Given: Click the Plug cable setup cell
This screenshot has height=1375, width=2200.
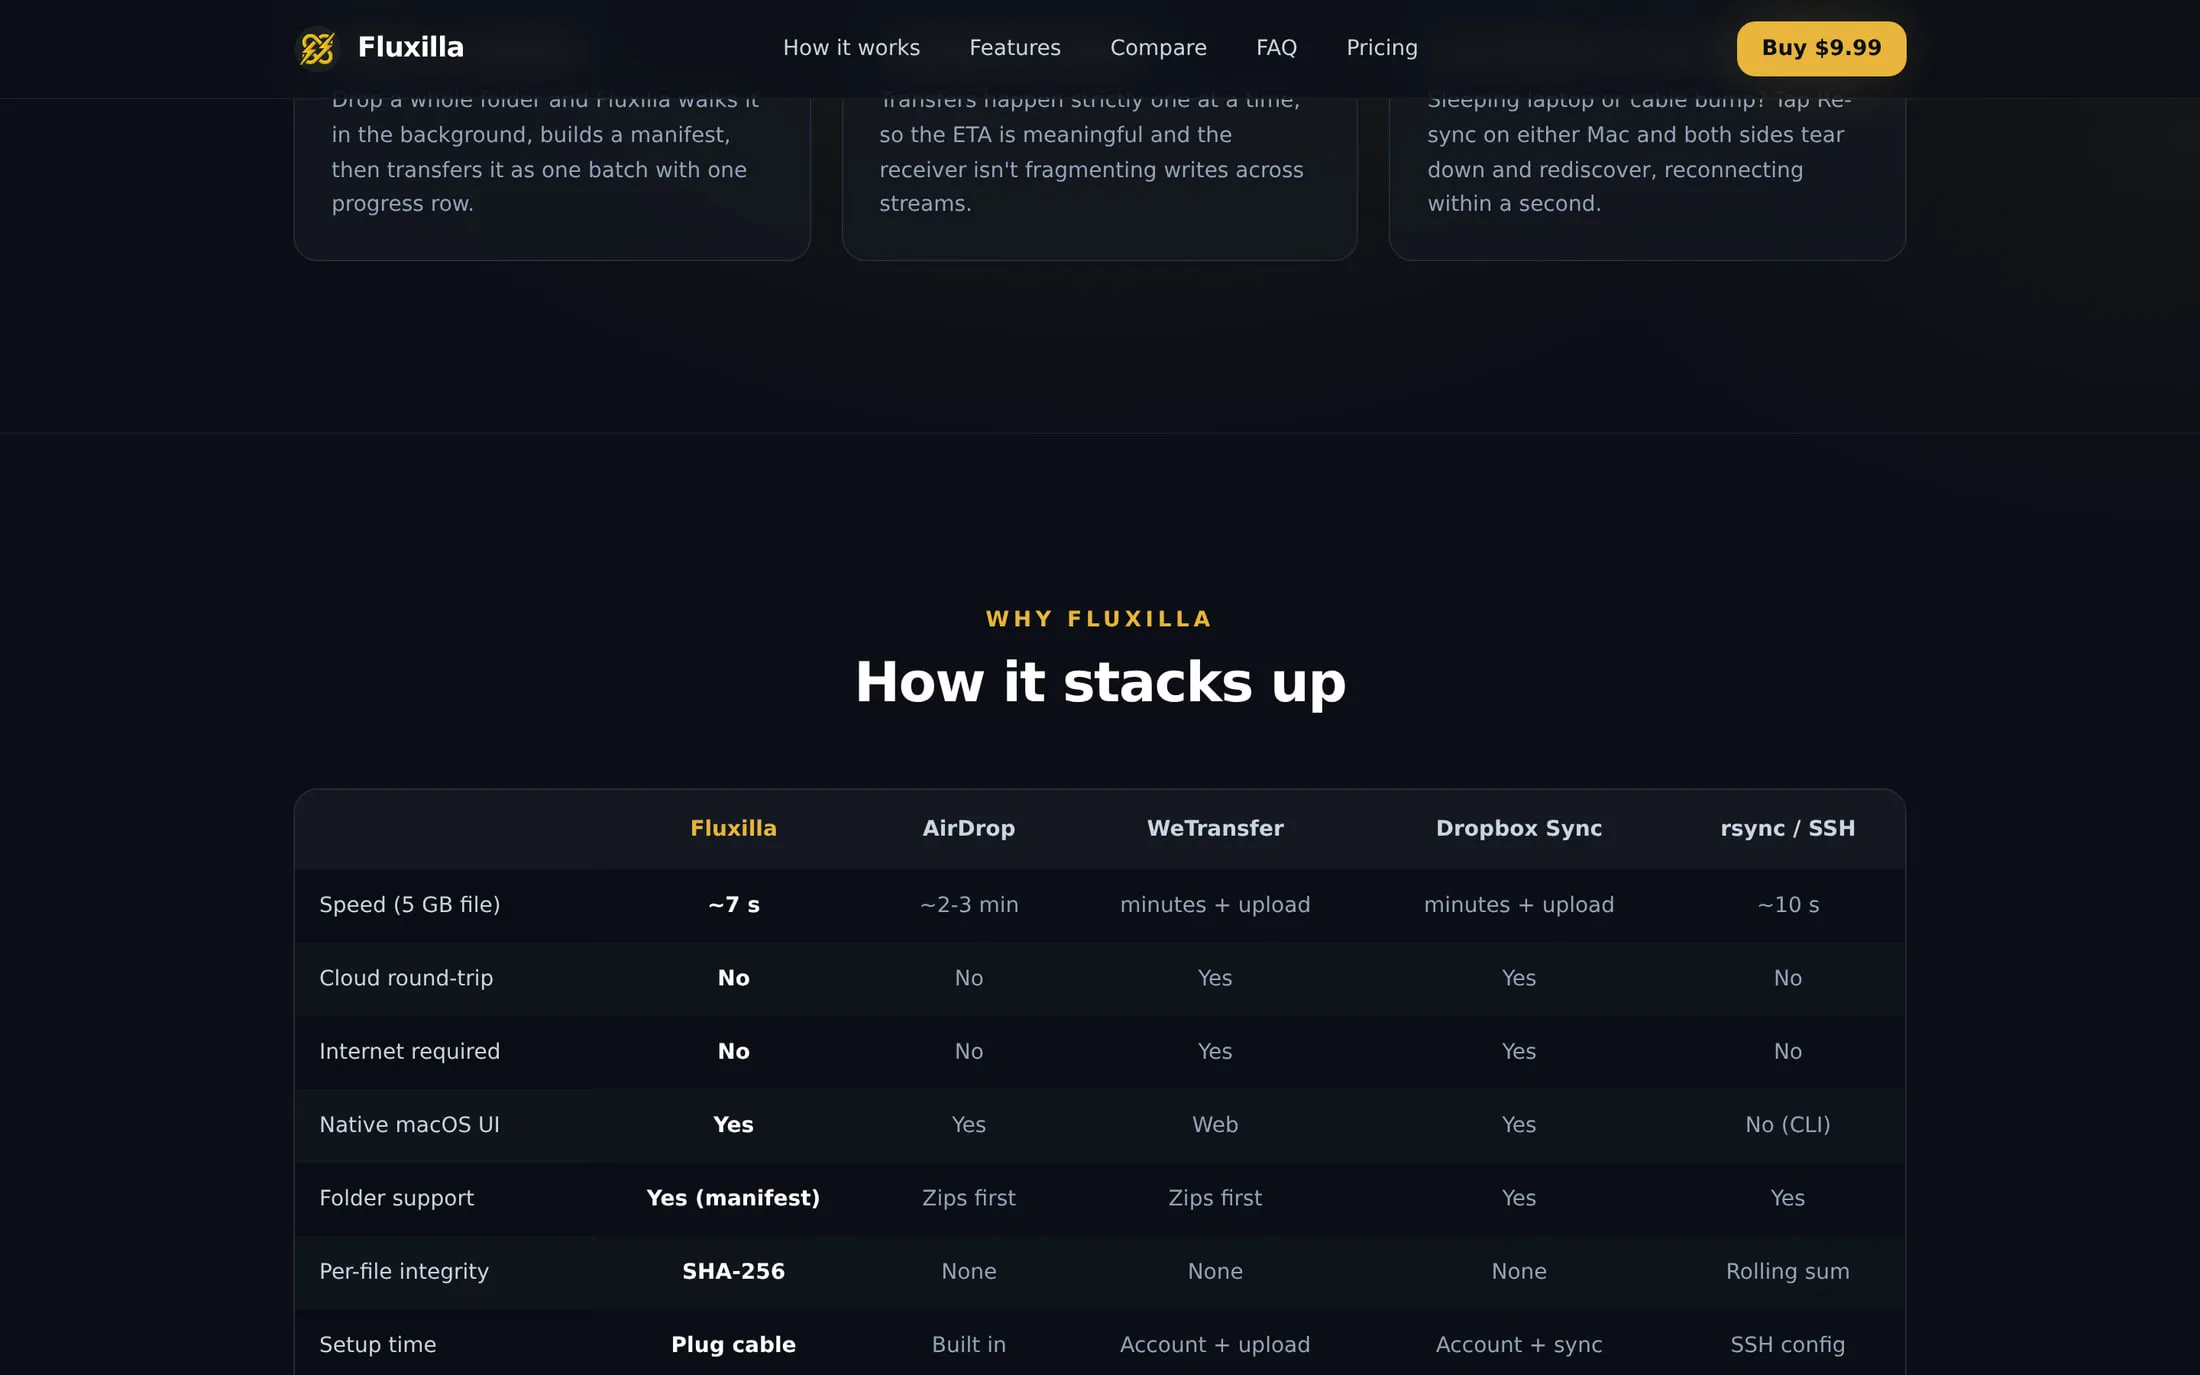Looking at the screenshot, I should (733, 1345).
